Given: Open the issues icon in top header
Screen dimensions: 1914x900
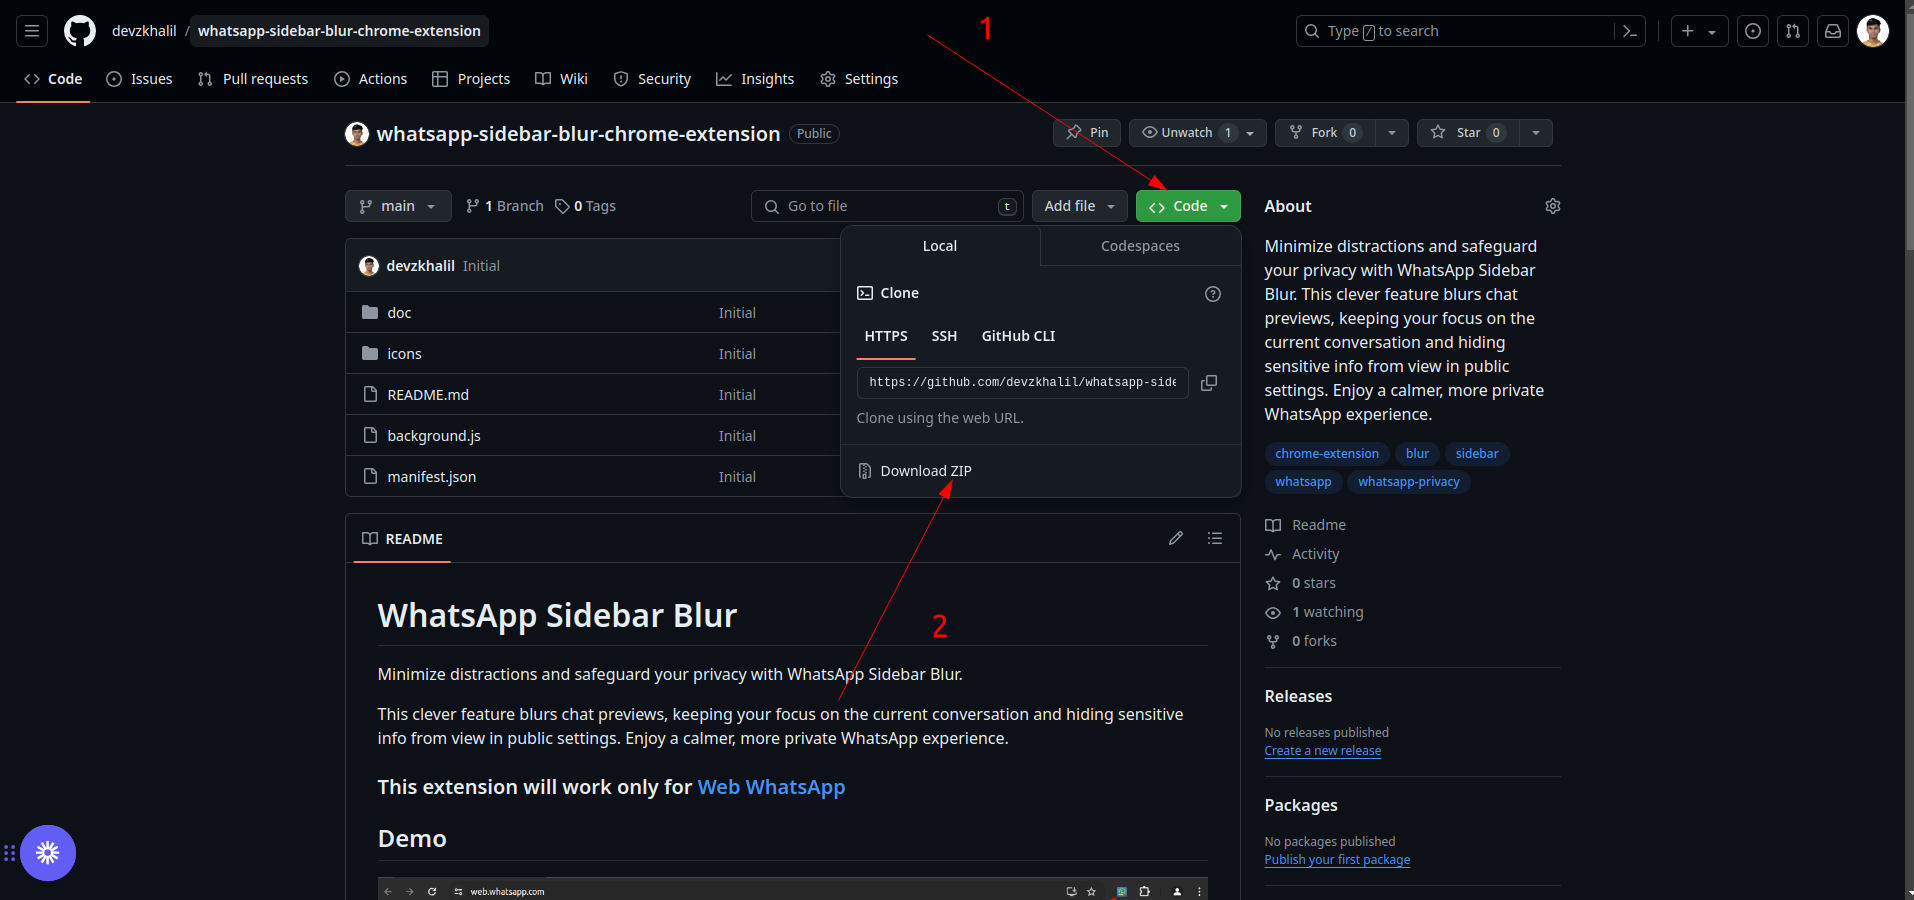Looking at the screenshot, I should [x=1753, y=31].
